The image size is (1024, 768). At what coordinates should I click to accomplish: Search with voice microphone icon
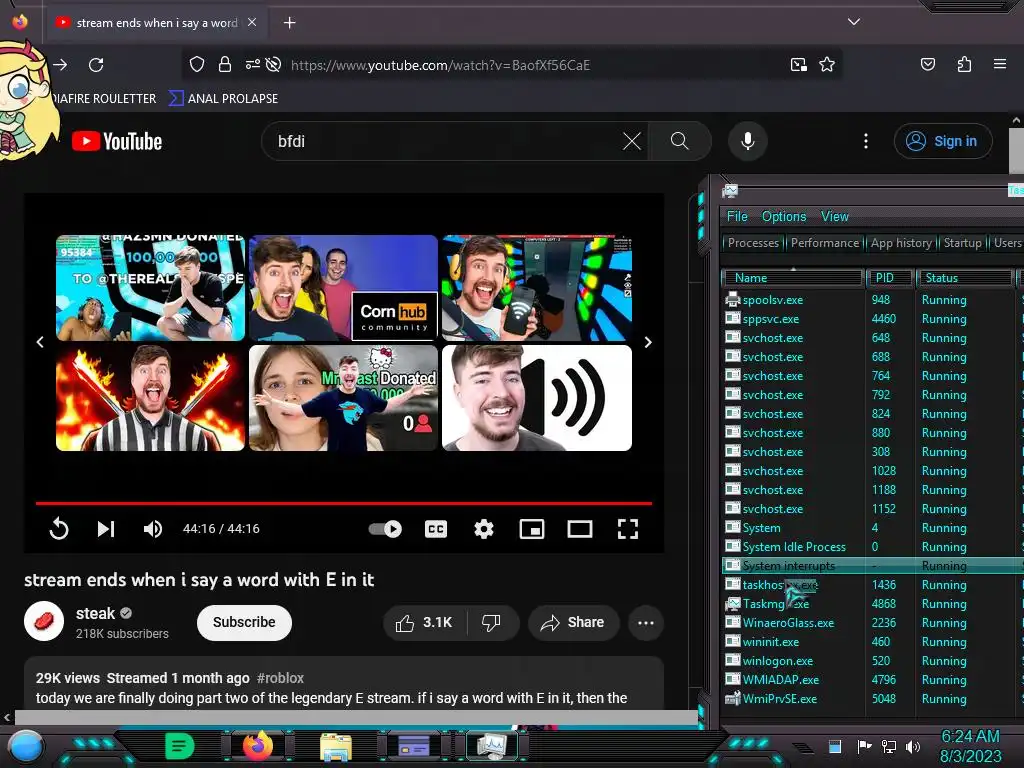click(x=748, y=141)
